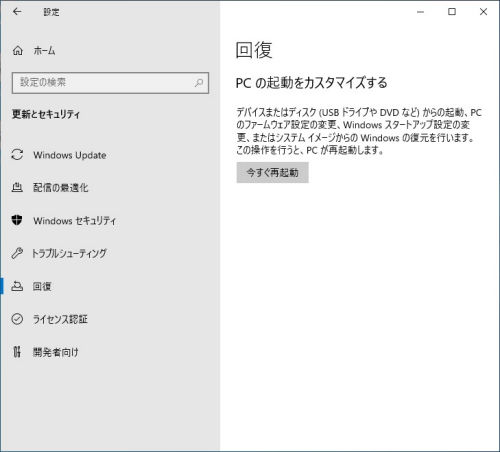Go to Windows セキュリティ settings

point(110,220)
